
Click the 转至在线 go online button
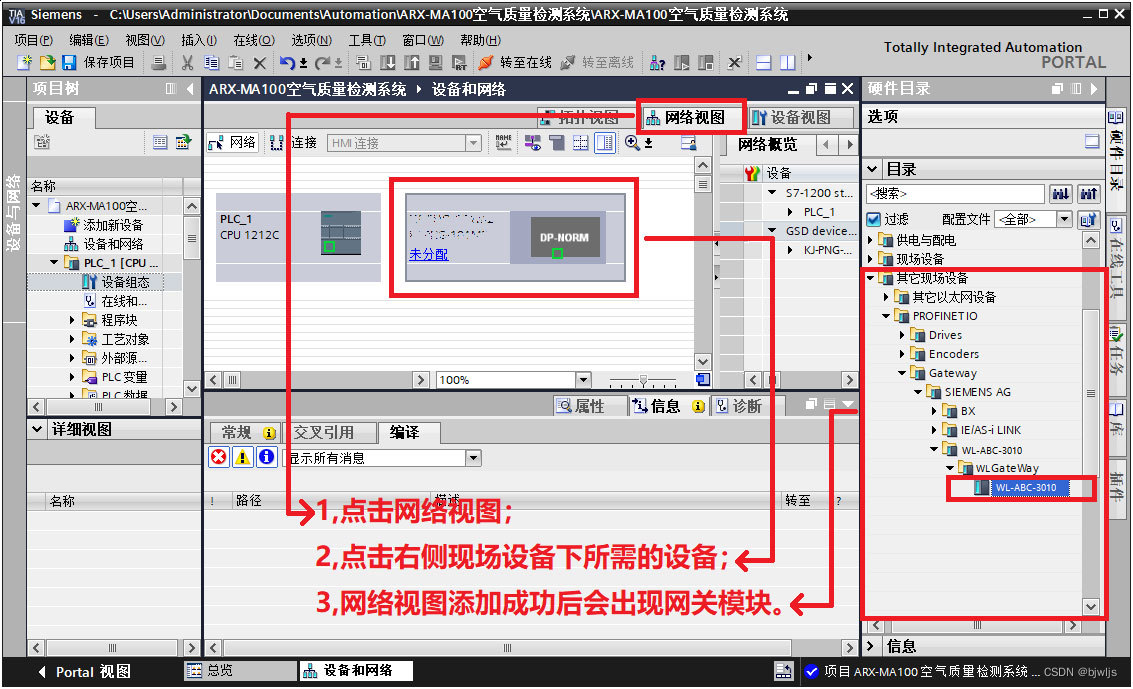[x=515, y=63]
